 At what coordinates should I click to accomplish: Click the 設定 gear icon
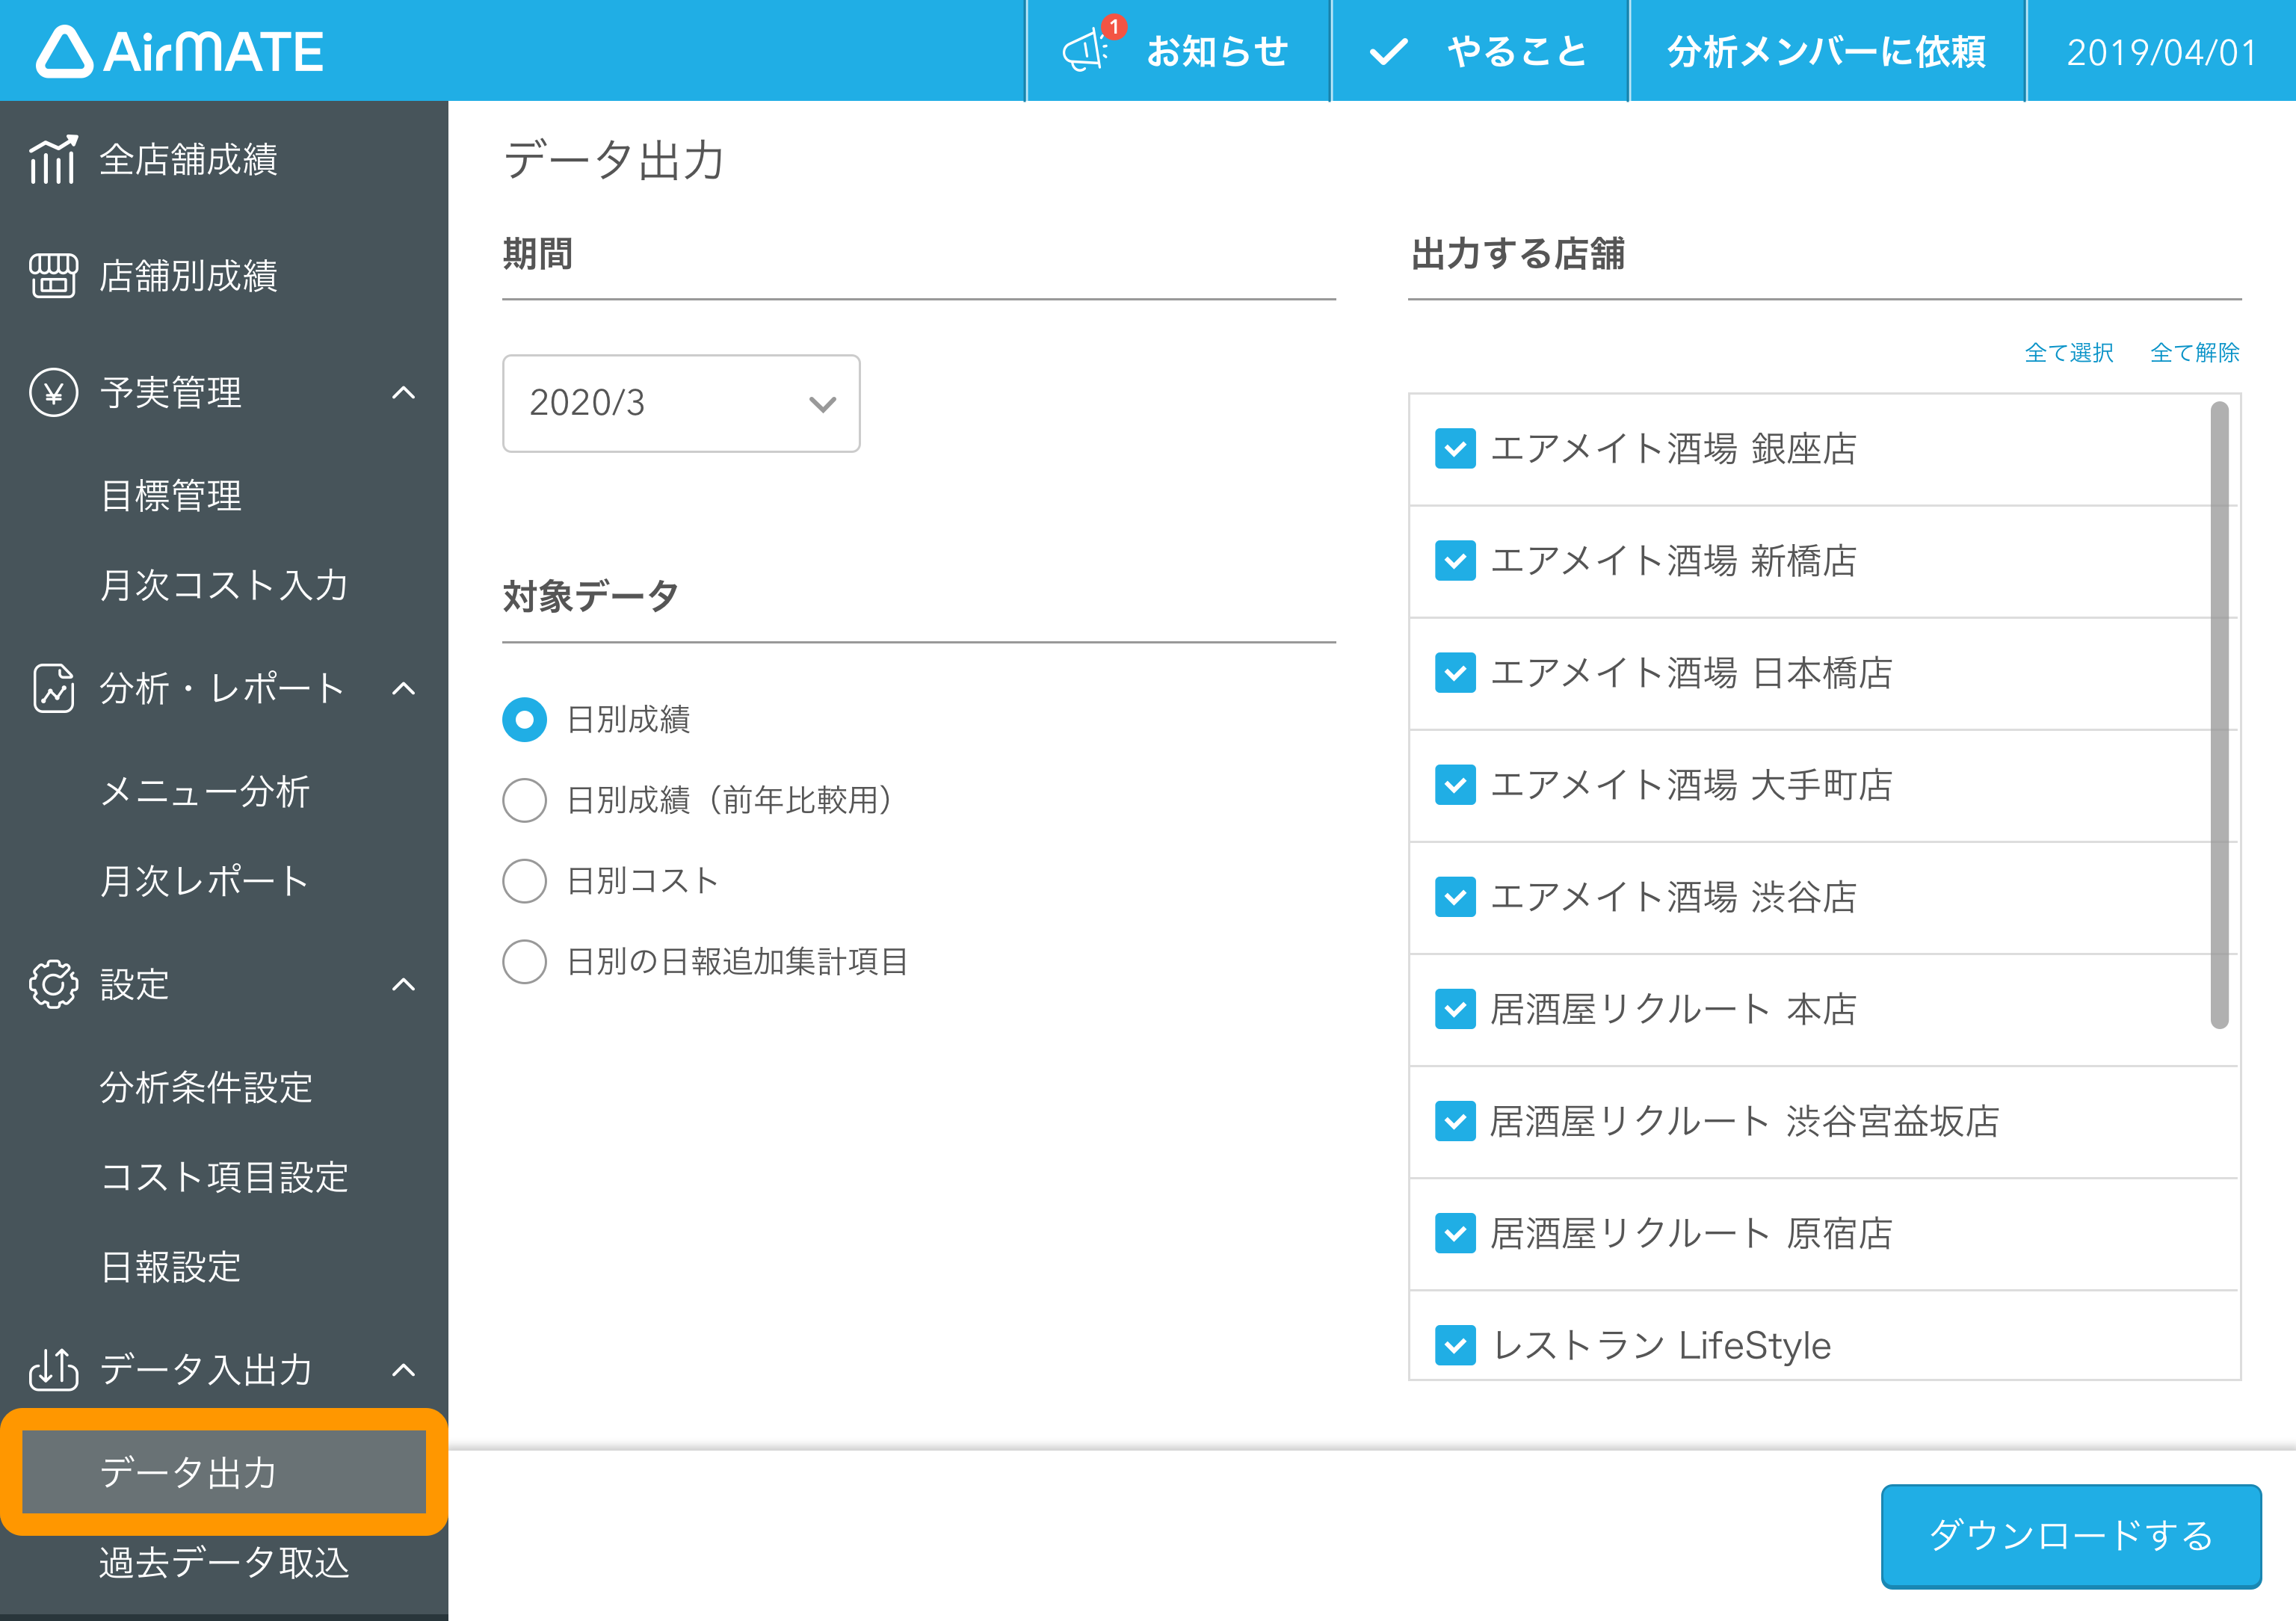click(53, 985)
